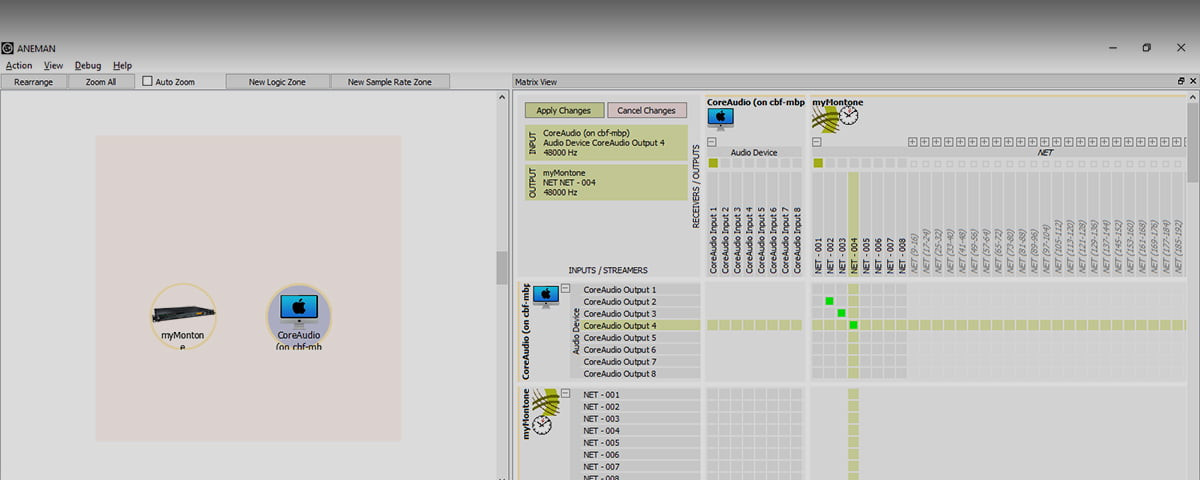Image resolution: width=1200 pixels, height=480 pixels.
Task: Click the Rearrange button
Action: [x=34, y=81]
